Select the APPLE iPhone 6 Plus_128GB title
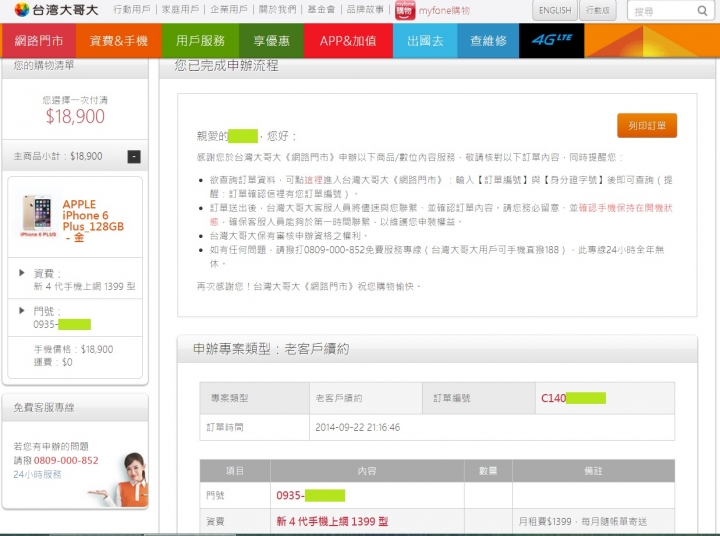 (93, 221)
